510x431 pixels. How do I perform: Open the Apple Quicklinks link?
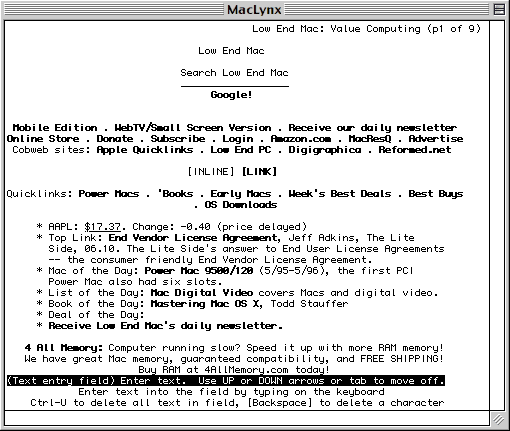click(x=145, y=150)
